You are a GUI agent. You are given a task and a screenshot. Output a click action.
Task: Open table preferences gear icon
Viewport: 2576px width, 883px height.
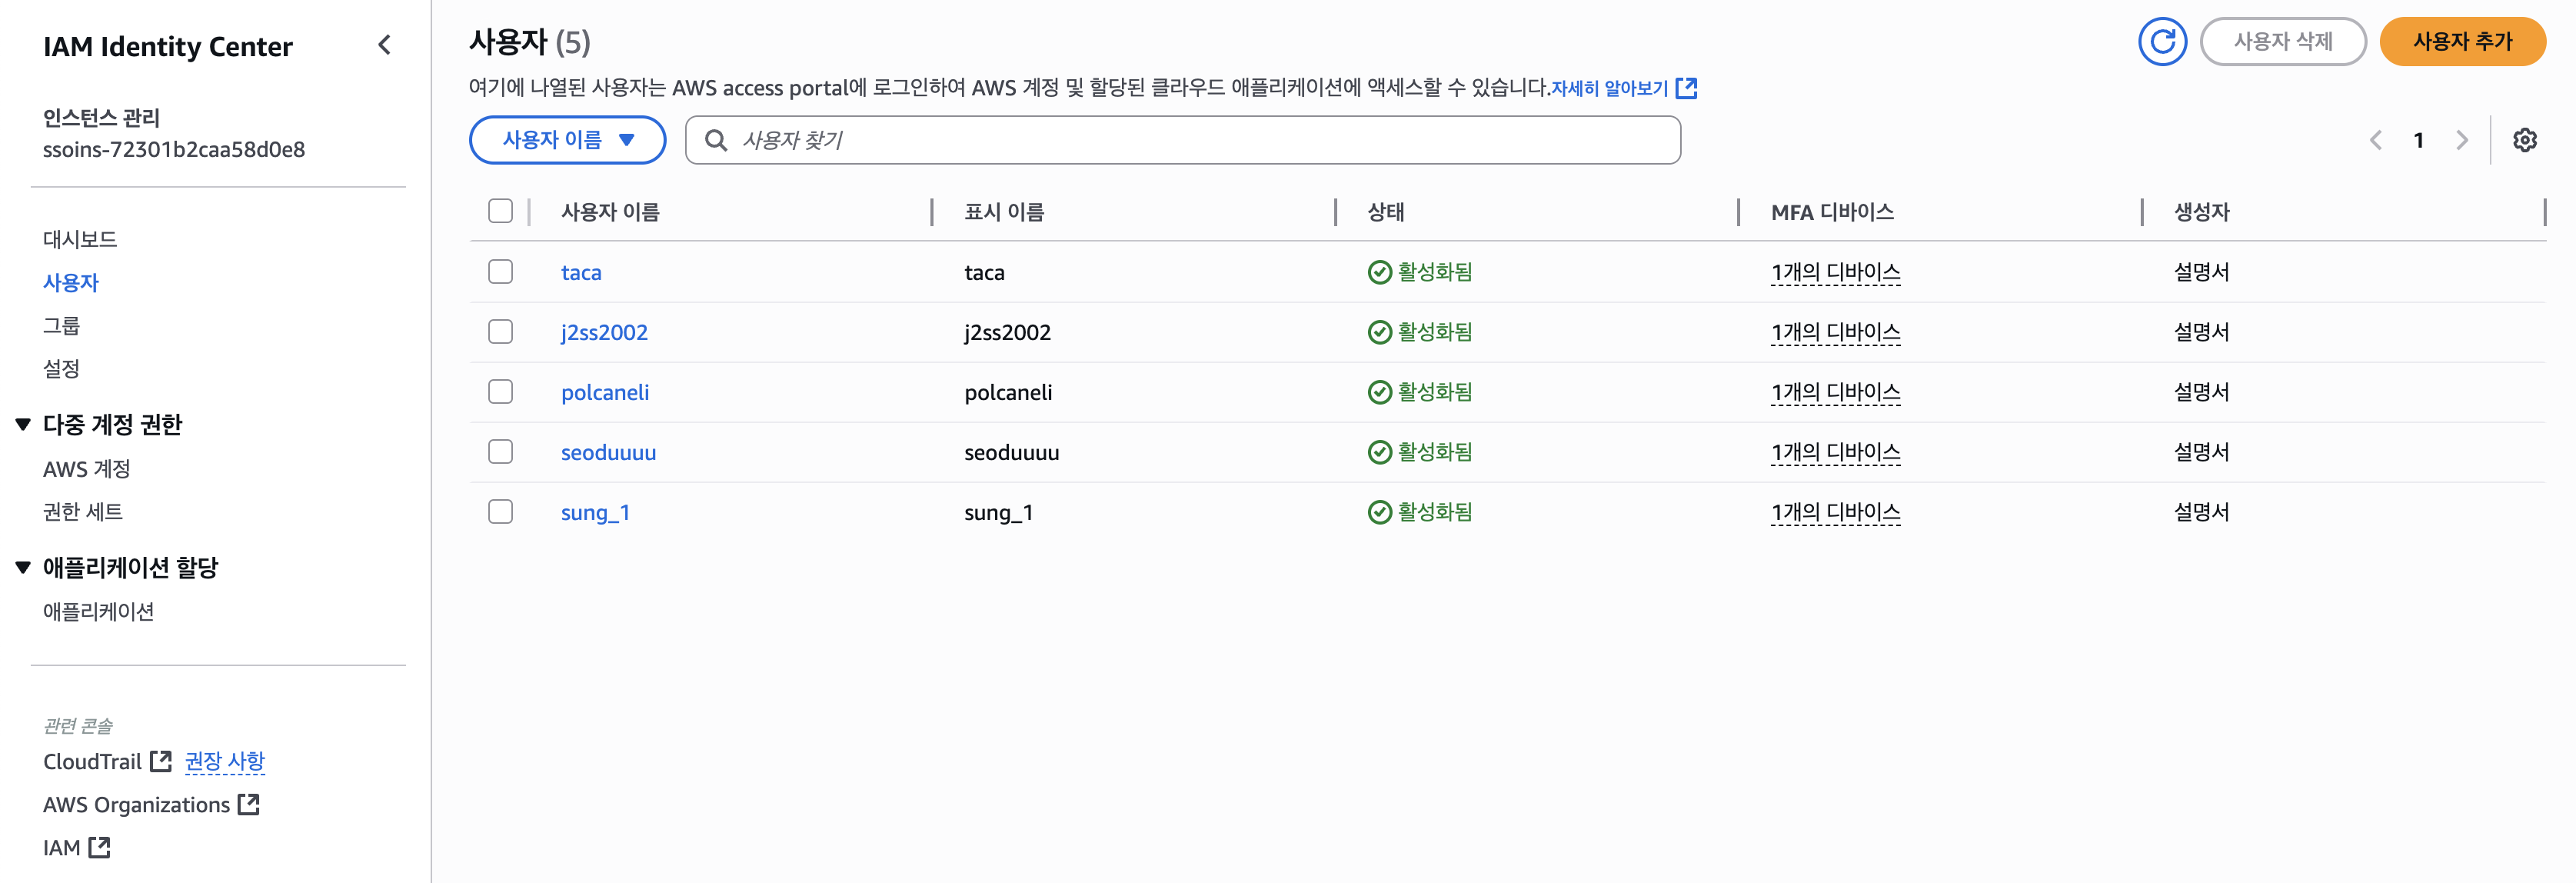pos(2524,140)
